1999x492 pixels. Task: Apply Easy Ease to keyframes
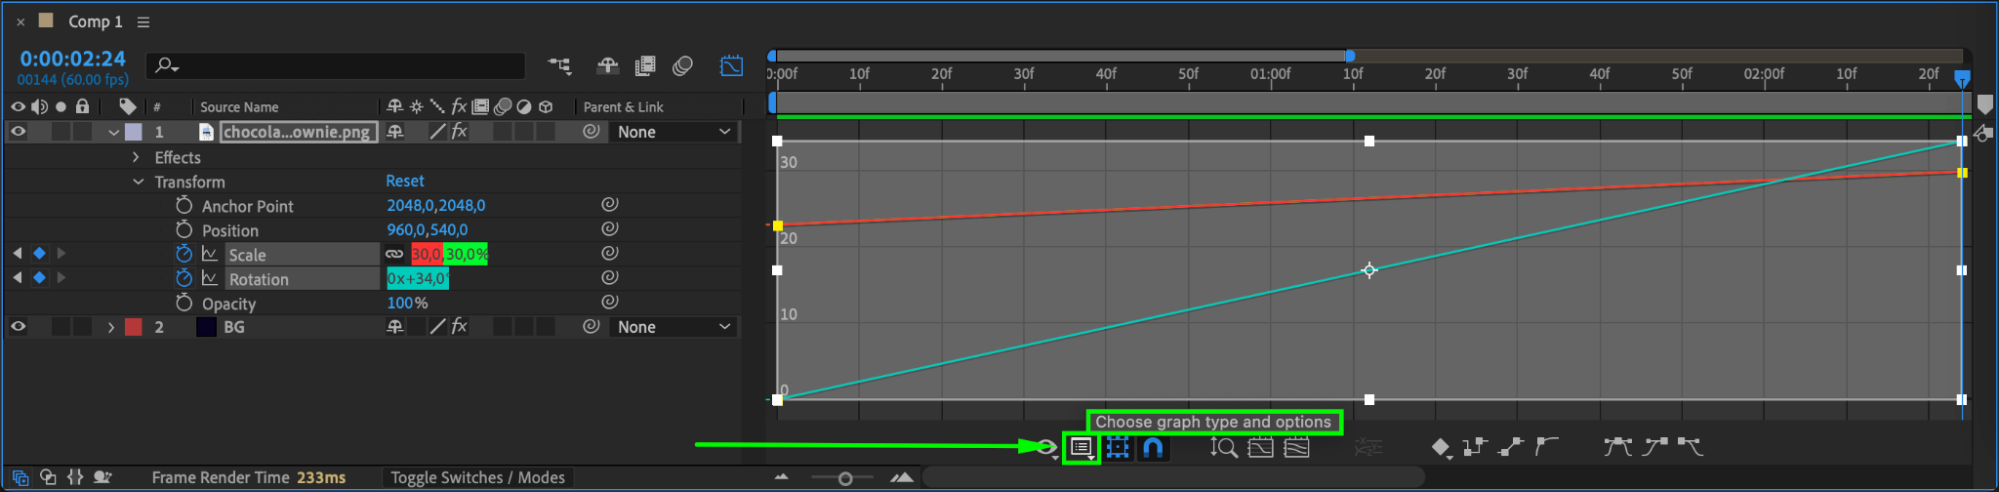[1618, 447]
